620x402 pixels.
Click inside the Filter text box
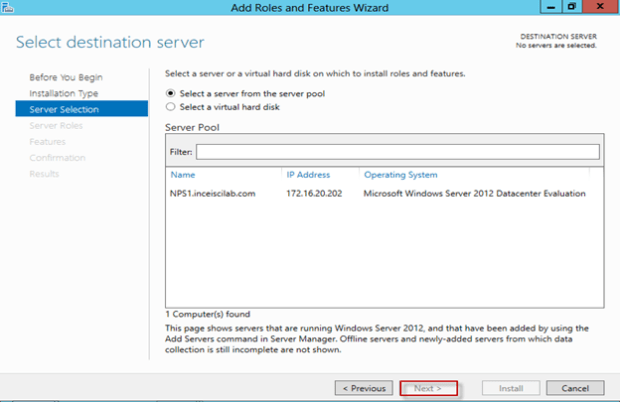click(x=397, y=152)
